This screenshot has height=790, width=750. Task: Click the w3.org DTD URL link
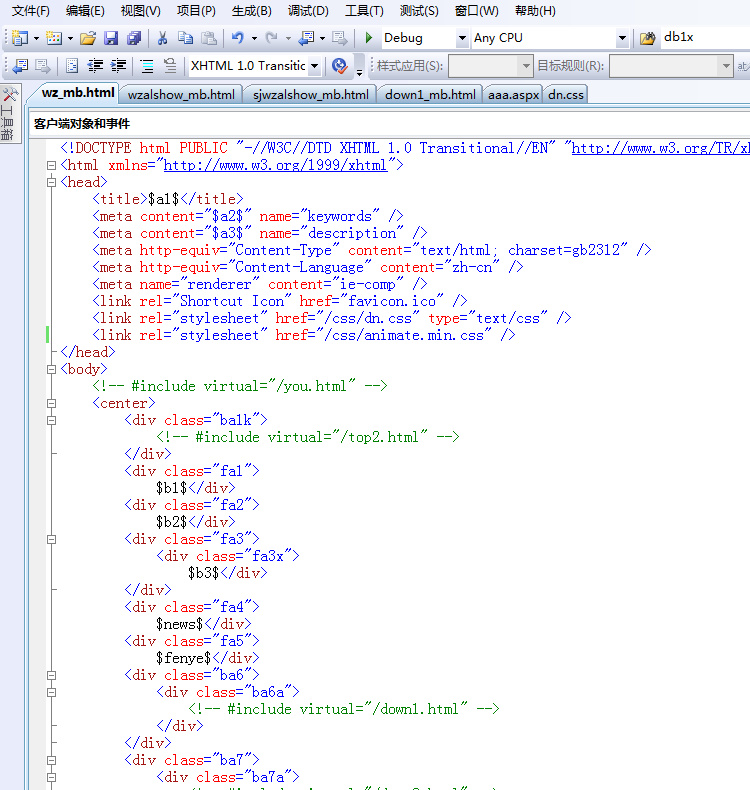click(x=660, y=148)
